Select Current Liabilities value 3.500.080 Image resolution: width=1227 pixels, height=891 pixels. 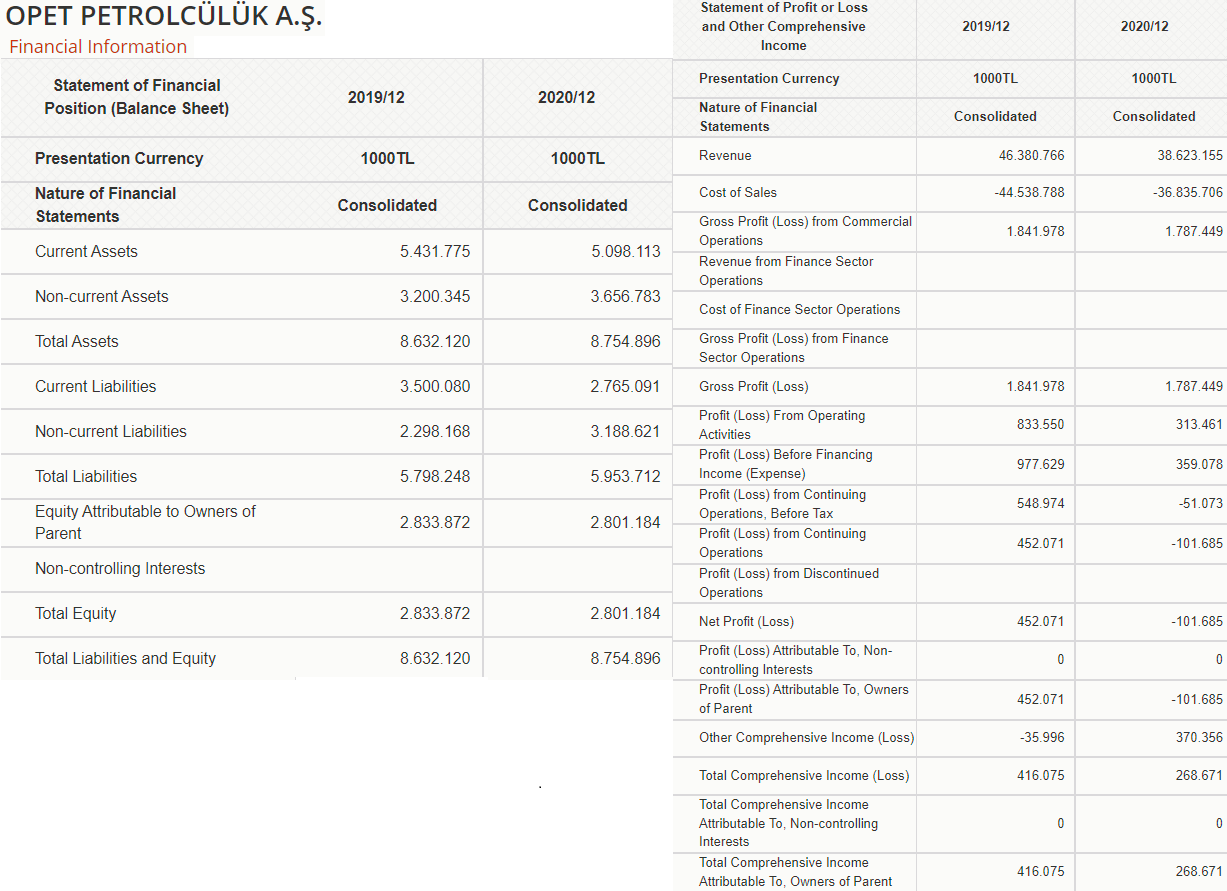435,386
